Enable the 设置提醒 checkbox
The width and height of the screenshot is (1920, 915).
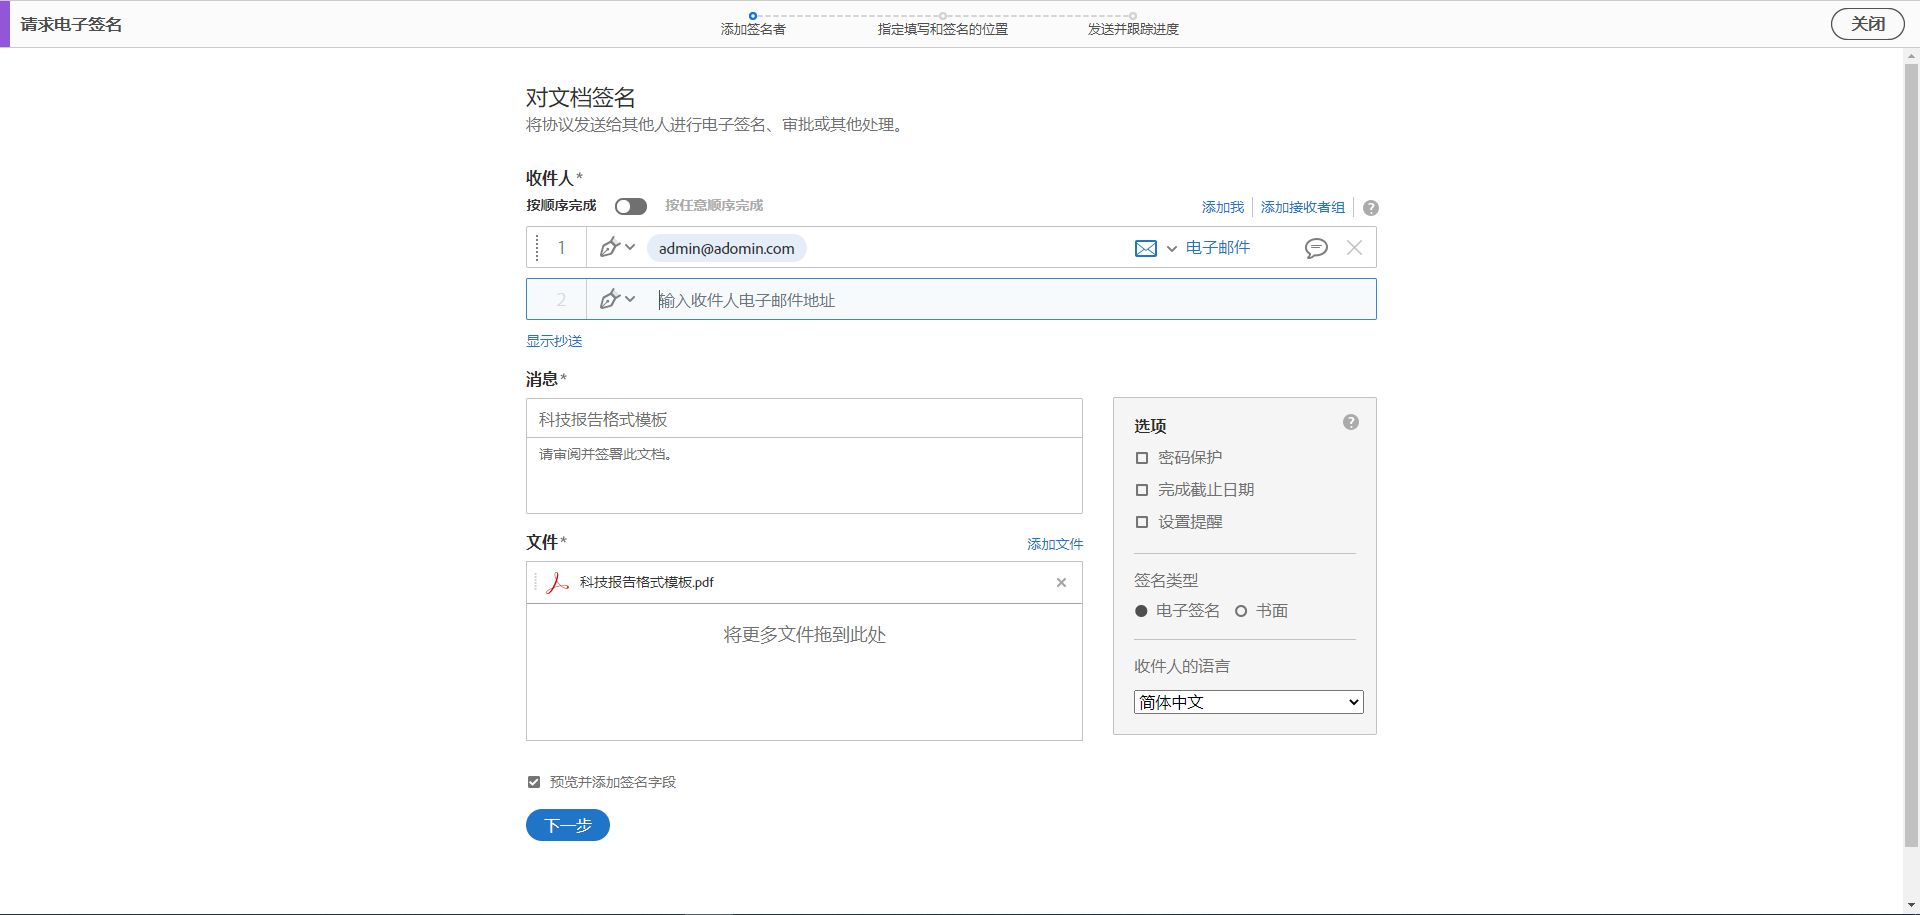coord(1142,522)
